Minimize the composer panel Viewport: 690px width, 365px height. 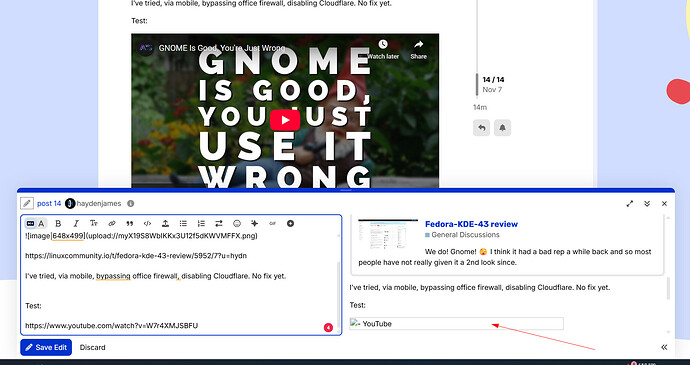coord(647,203)
